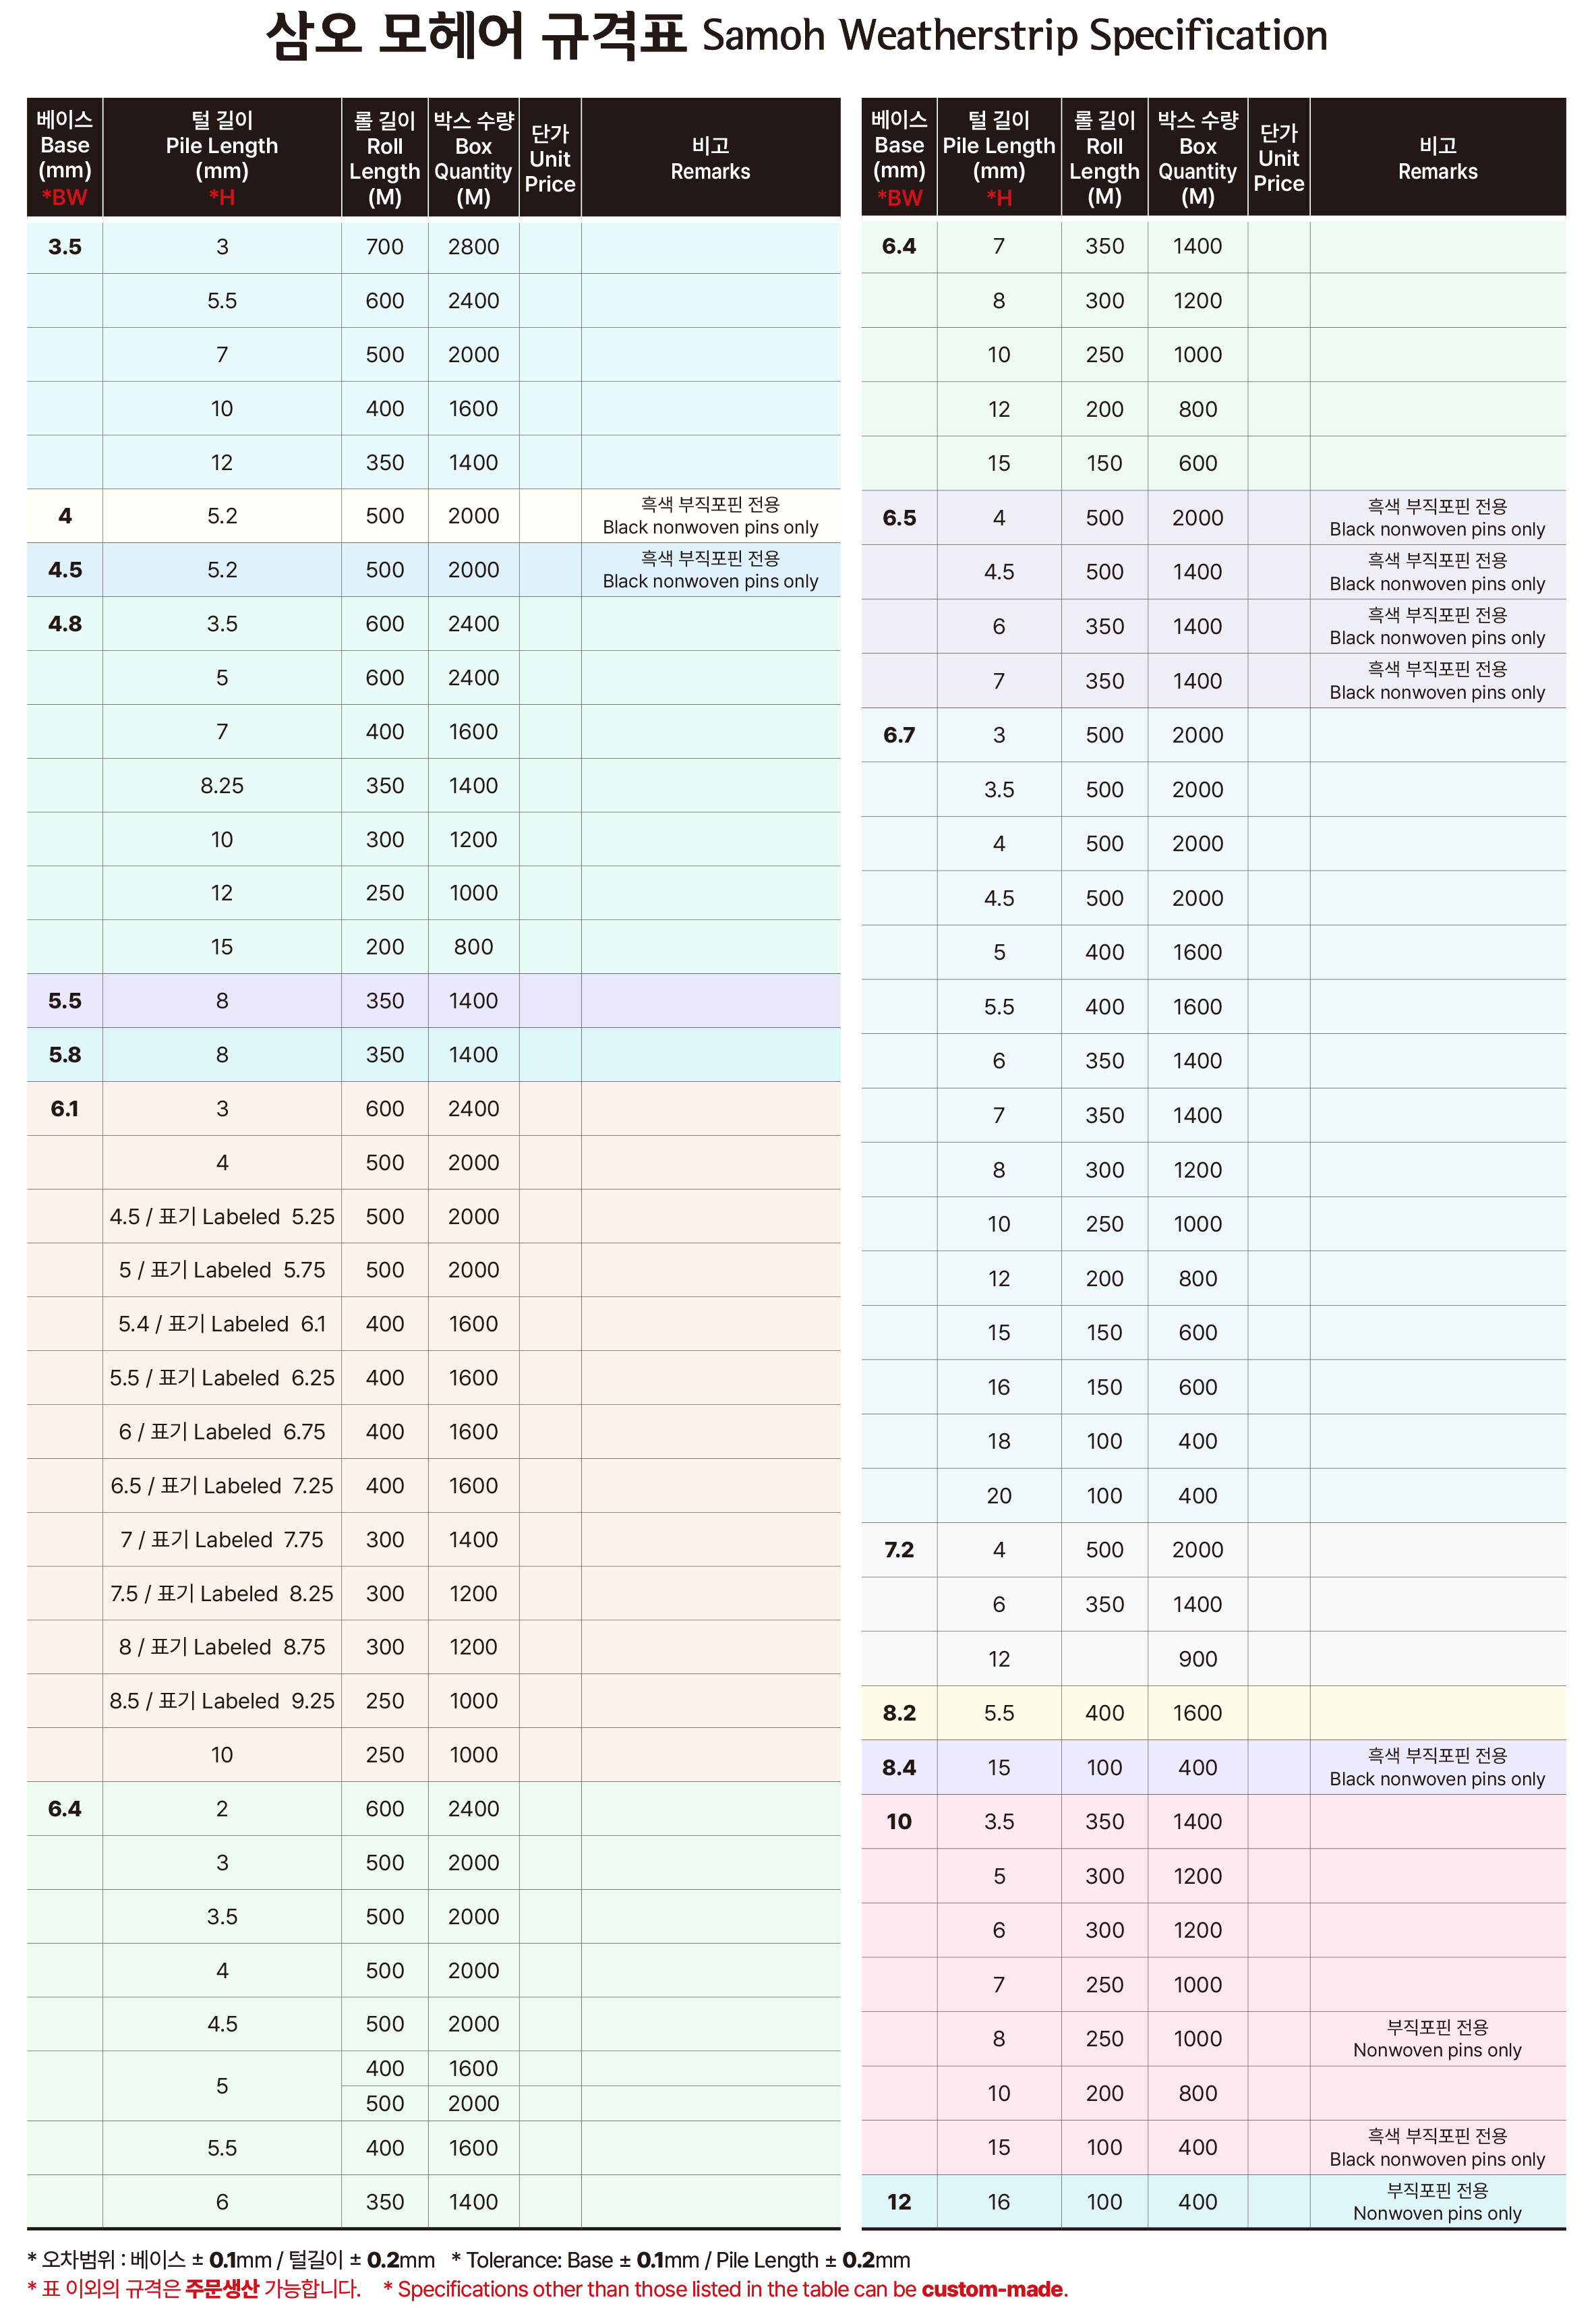1596x2308 pixels.
Task: Click the 'Samoh Weatherstrip Specification' heading text
Action: coord(1014,36)
